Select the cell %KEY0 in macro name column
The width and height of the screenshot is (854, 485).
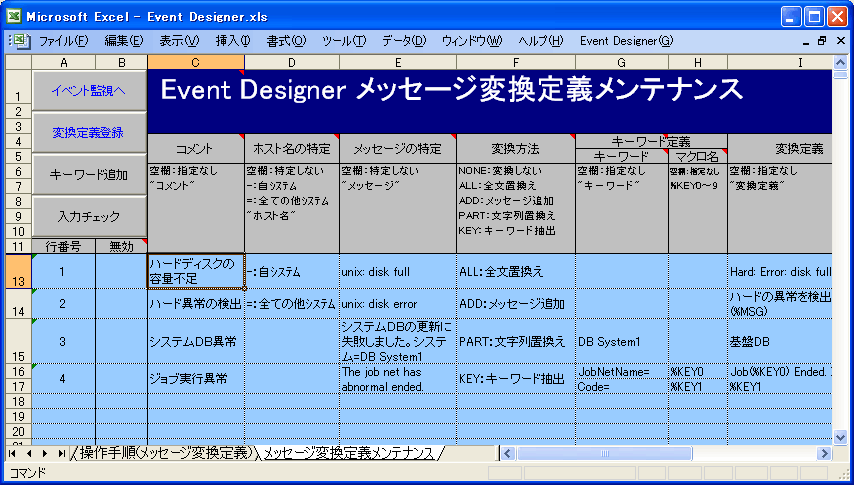[x=698, y=372]
